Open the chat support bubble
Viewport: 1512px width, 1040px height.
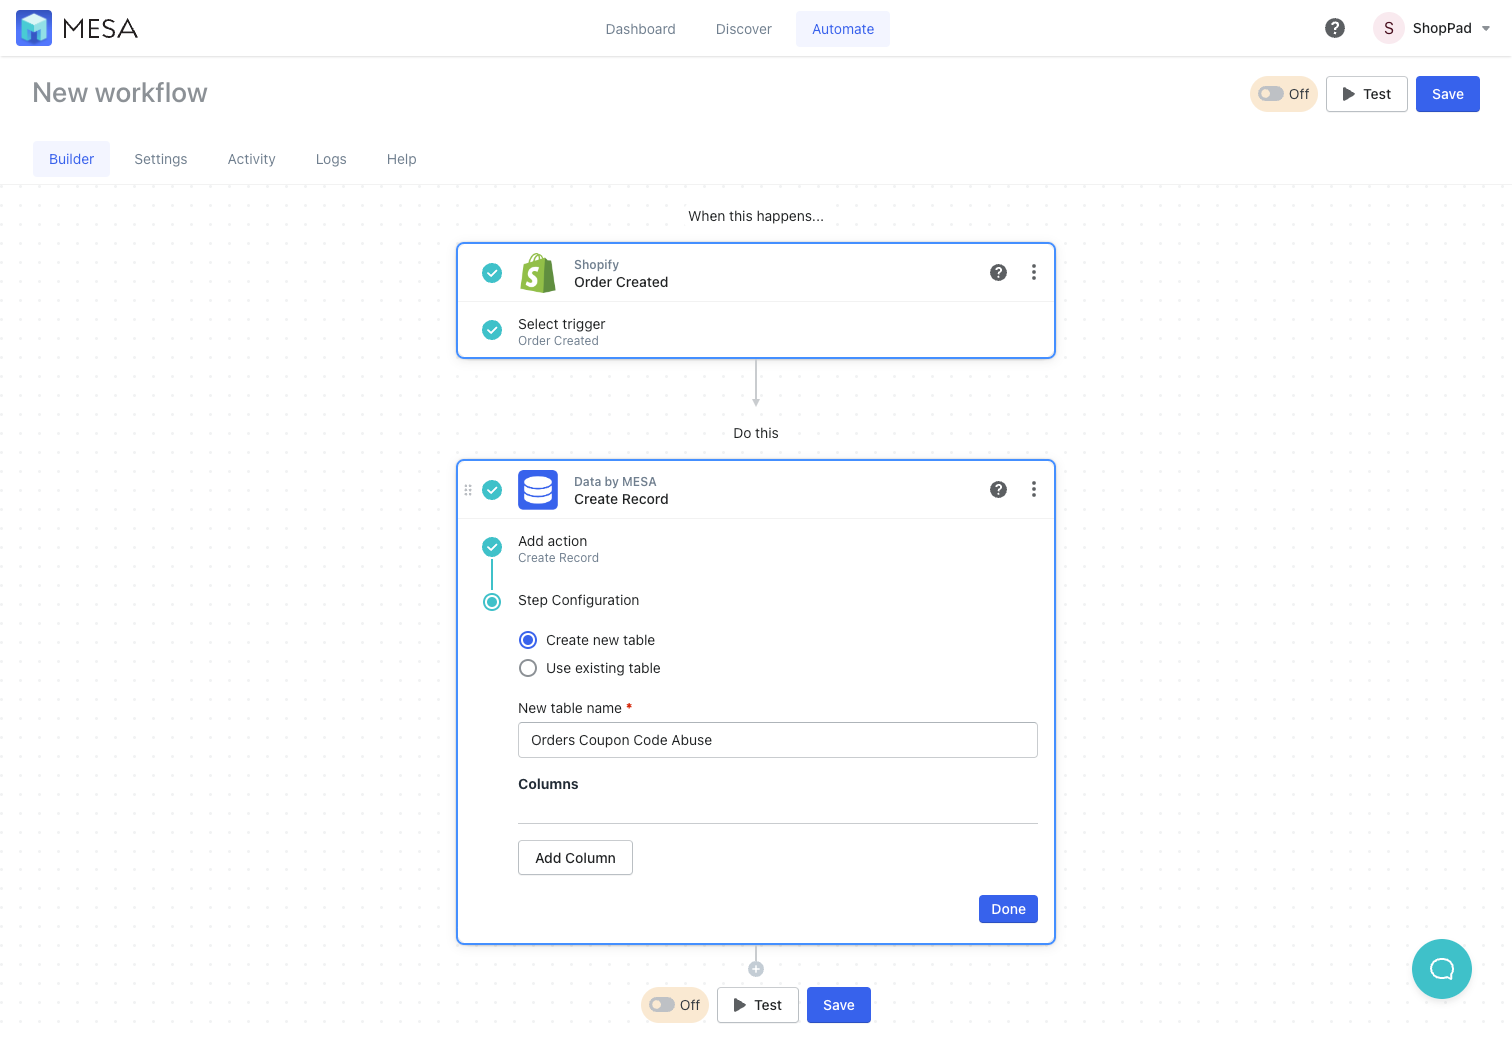[x=1442, y=969]
